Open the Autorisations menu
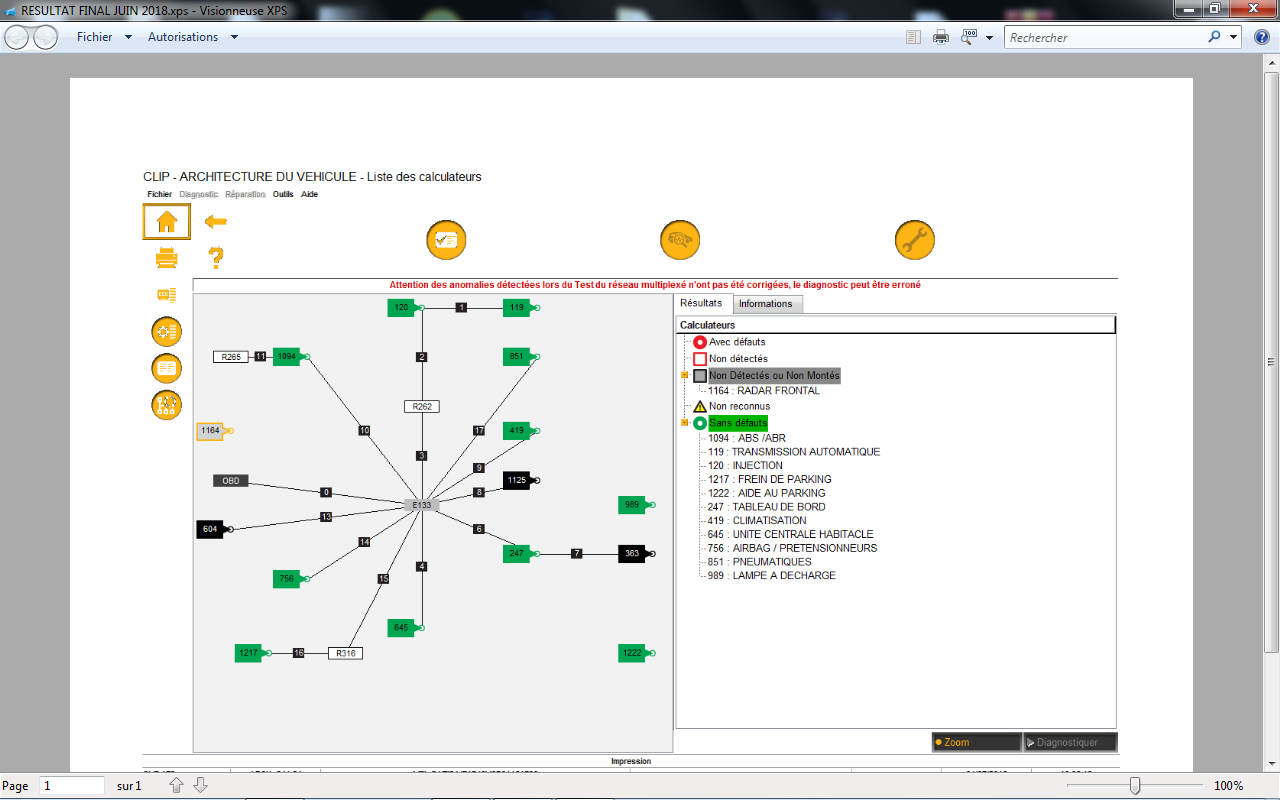 [192, 37]
